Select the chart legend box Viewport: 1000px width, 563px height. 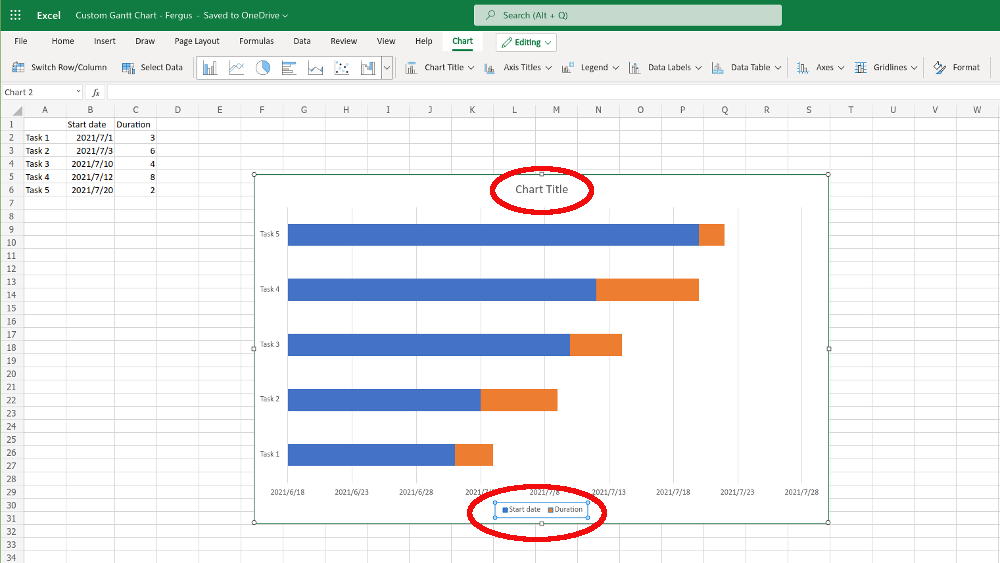pyautogui.click(x=541, y=509)
